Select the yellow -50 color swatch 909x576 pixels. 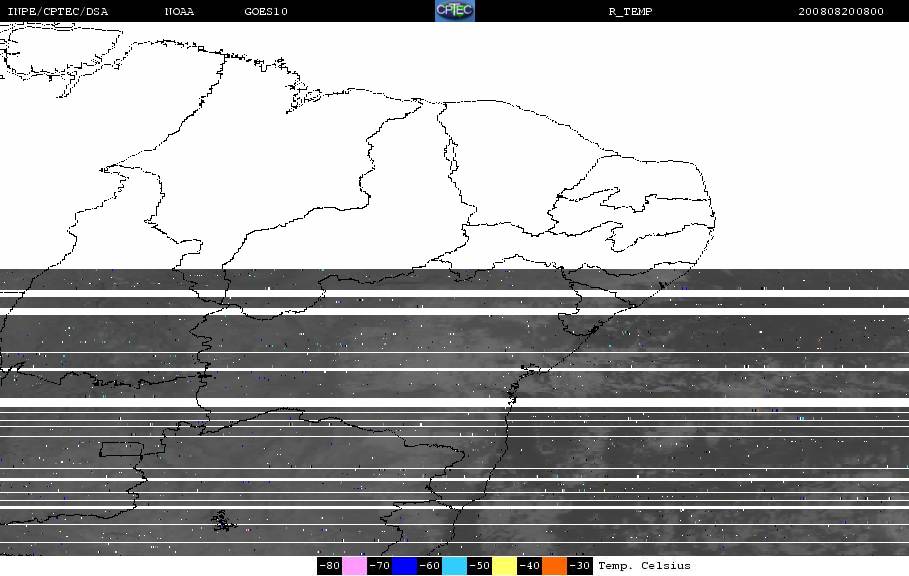pyautogui.click(x=504, y=566)
